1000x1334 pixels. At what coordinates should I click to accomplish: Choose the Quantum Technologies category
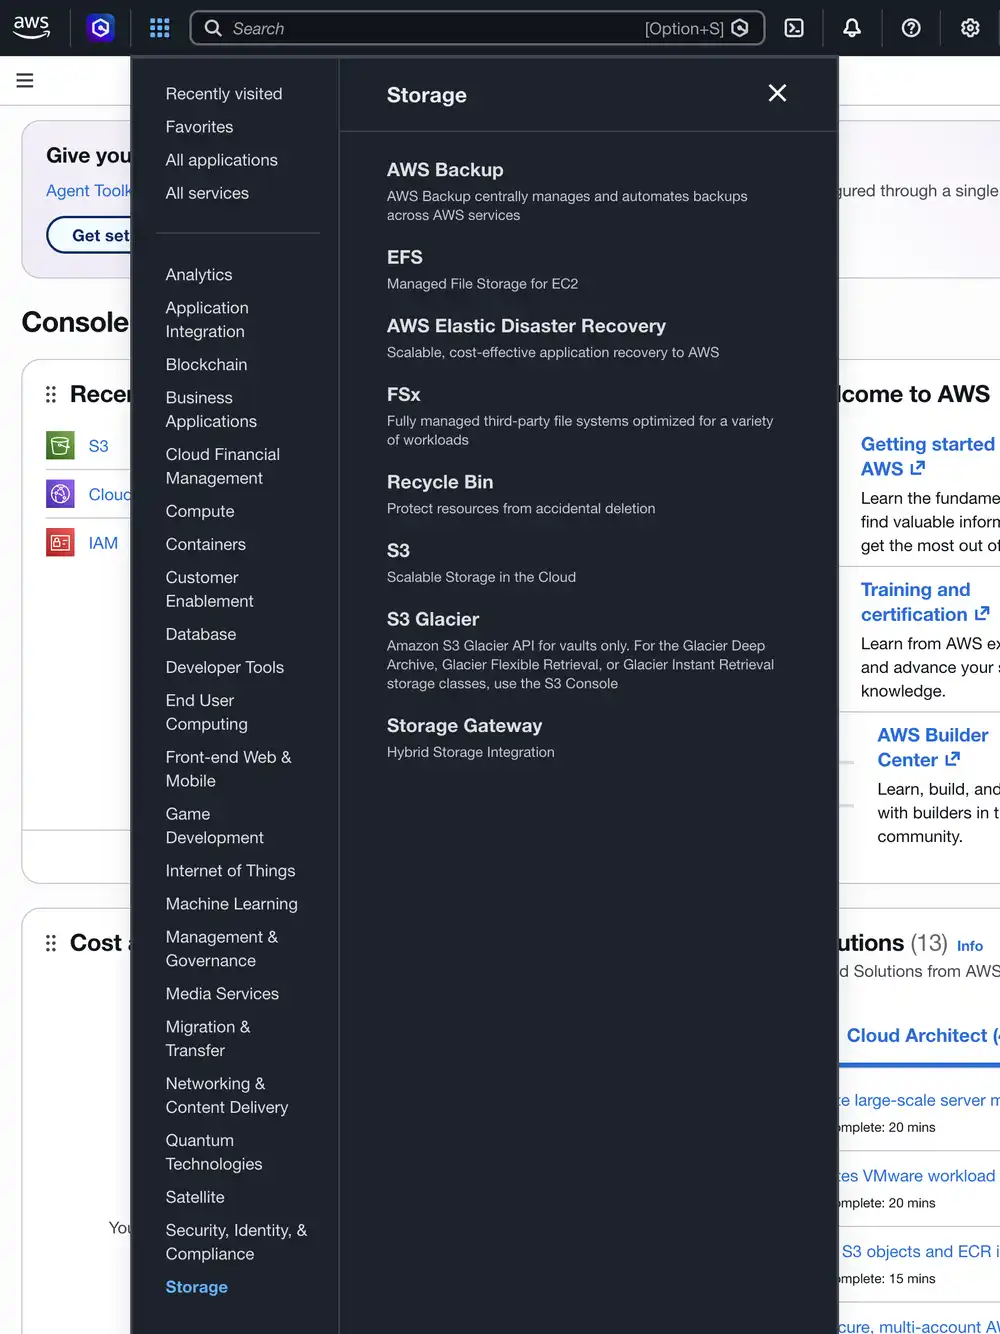[x=213, y=1153]
